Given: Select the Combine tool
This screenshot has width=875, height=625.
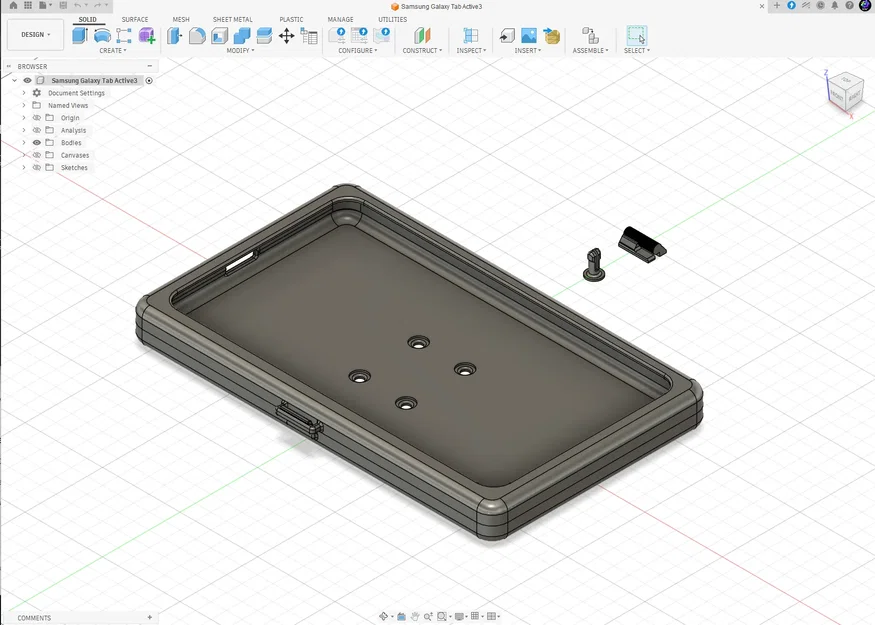Looking at the screenshot, I should (x=242, y=36).
